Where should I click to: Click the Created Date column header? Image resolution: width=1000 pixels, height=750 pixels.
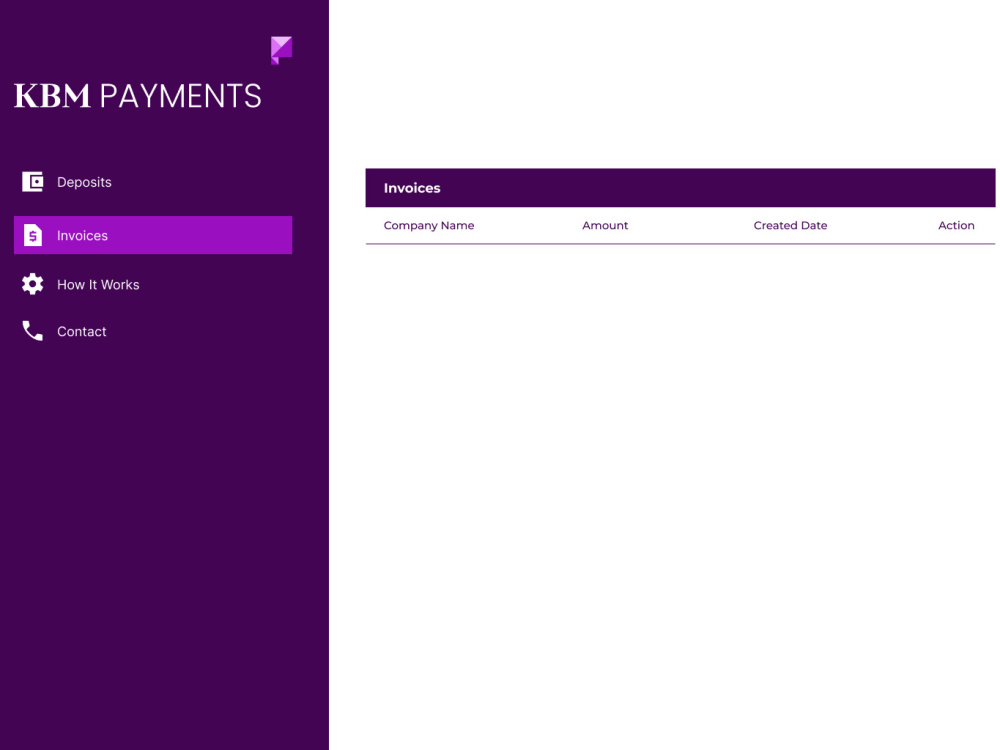pos(790,225)
